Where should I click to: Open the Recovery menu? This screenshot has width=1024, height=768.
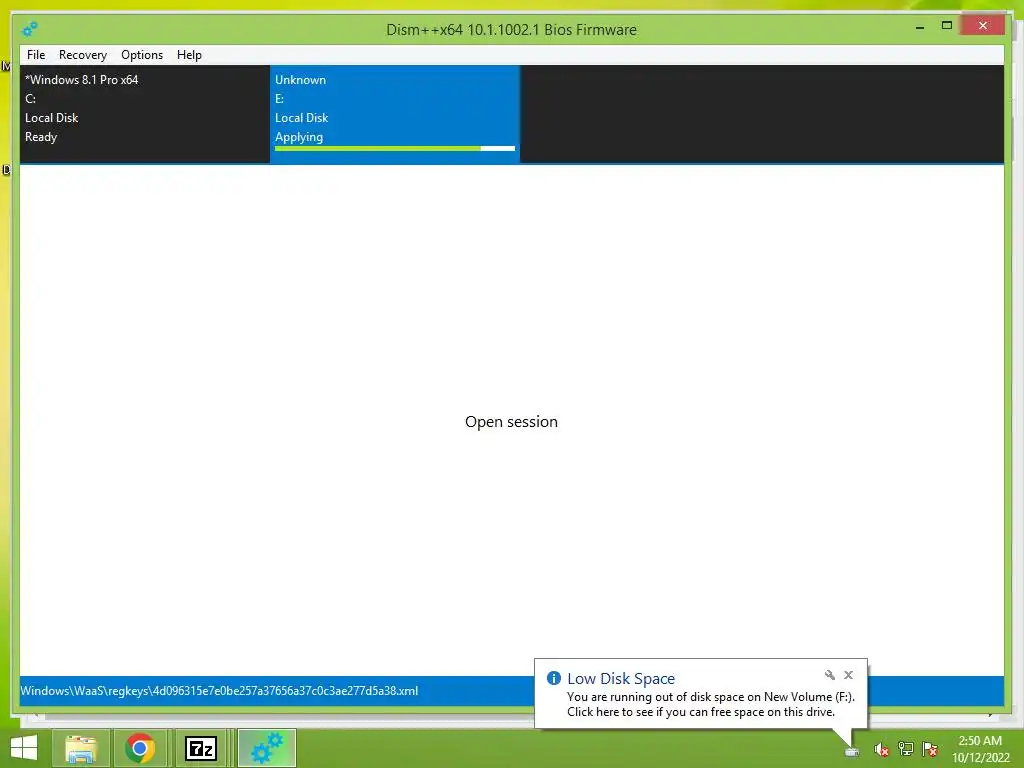point(83,55)
